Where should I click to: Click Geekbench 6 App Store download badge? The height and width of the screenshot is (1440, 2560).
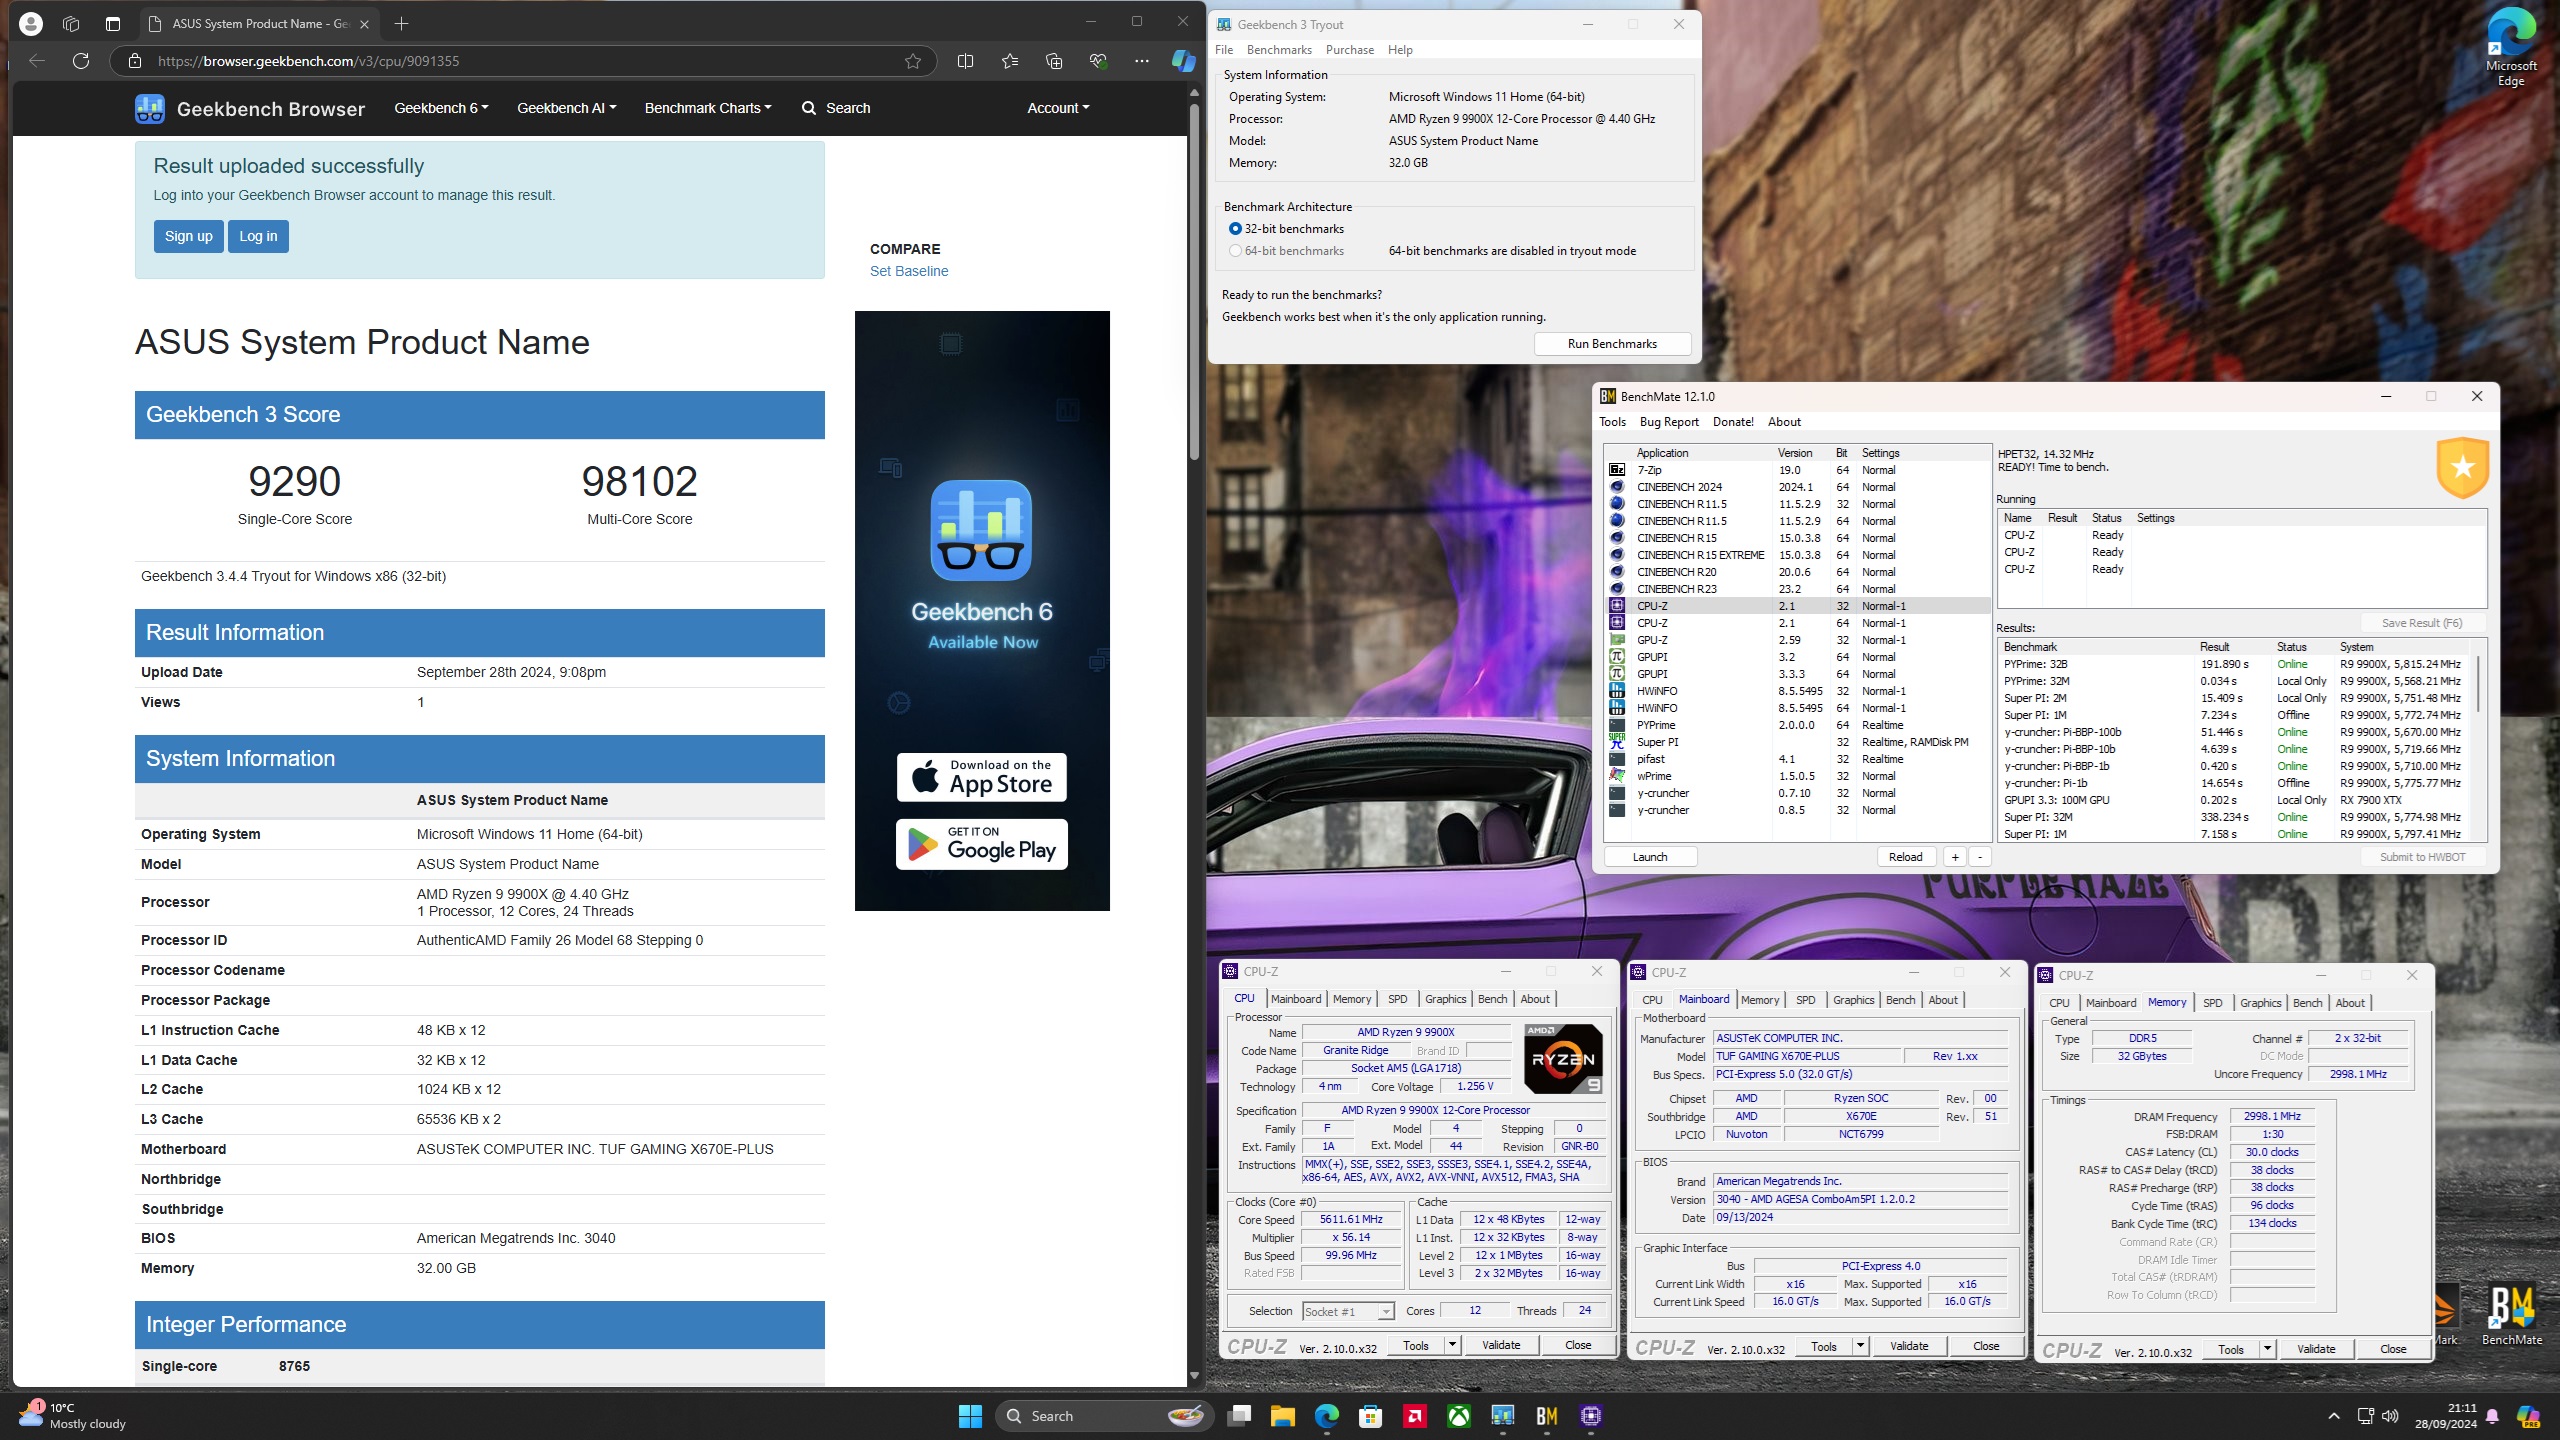pyautogui.click(x=981, y=777)
